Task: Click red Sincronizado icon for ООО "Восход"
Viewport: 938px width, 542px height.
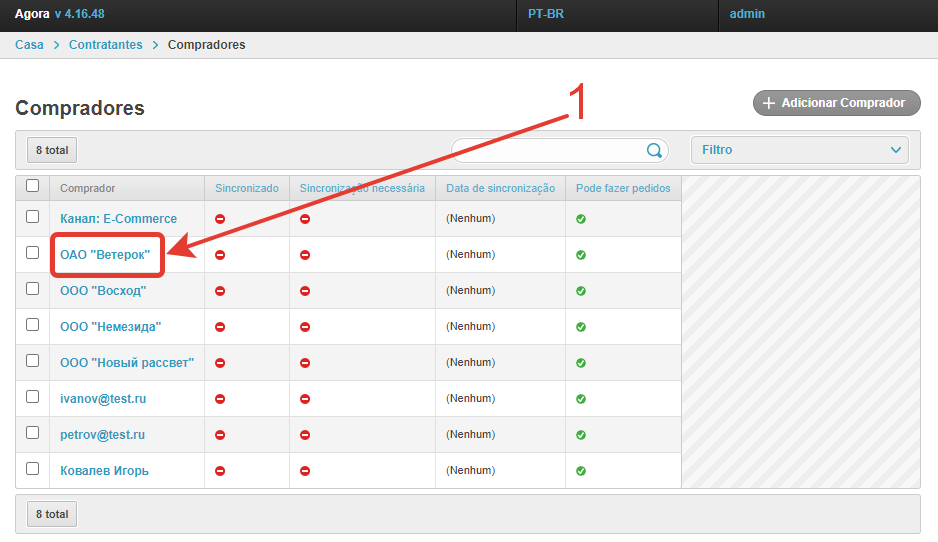Action: point(220,291)
